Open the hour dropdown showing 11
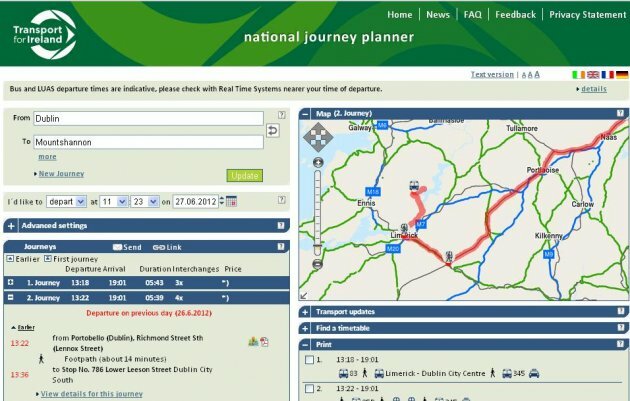The width and height of the screenshot is (630, 401). 114,201
